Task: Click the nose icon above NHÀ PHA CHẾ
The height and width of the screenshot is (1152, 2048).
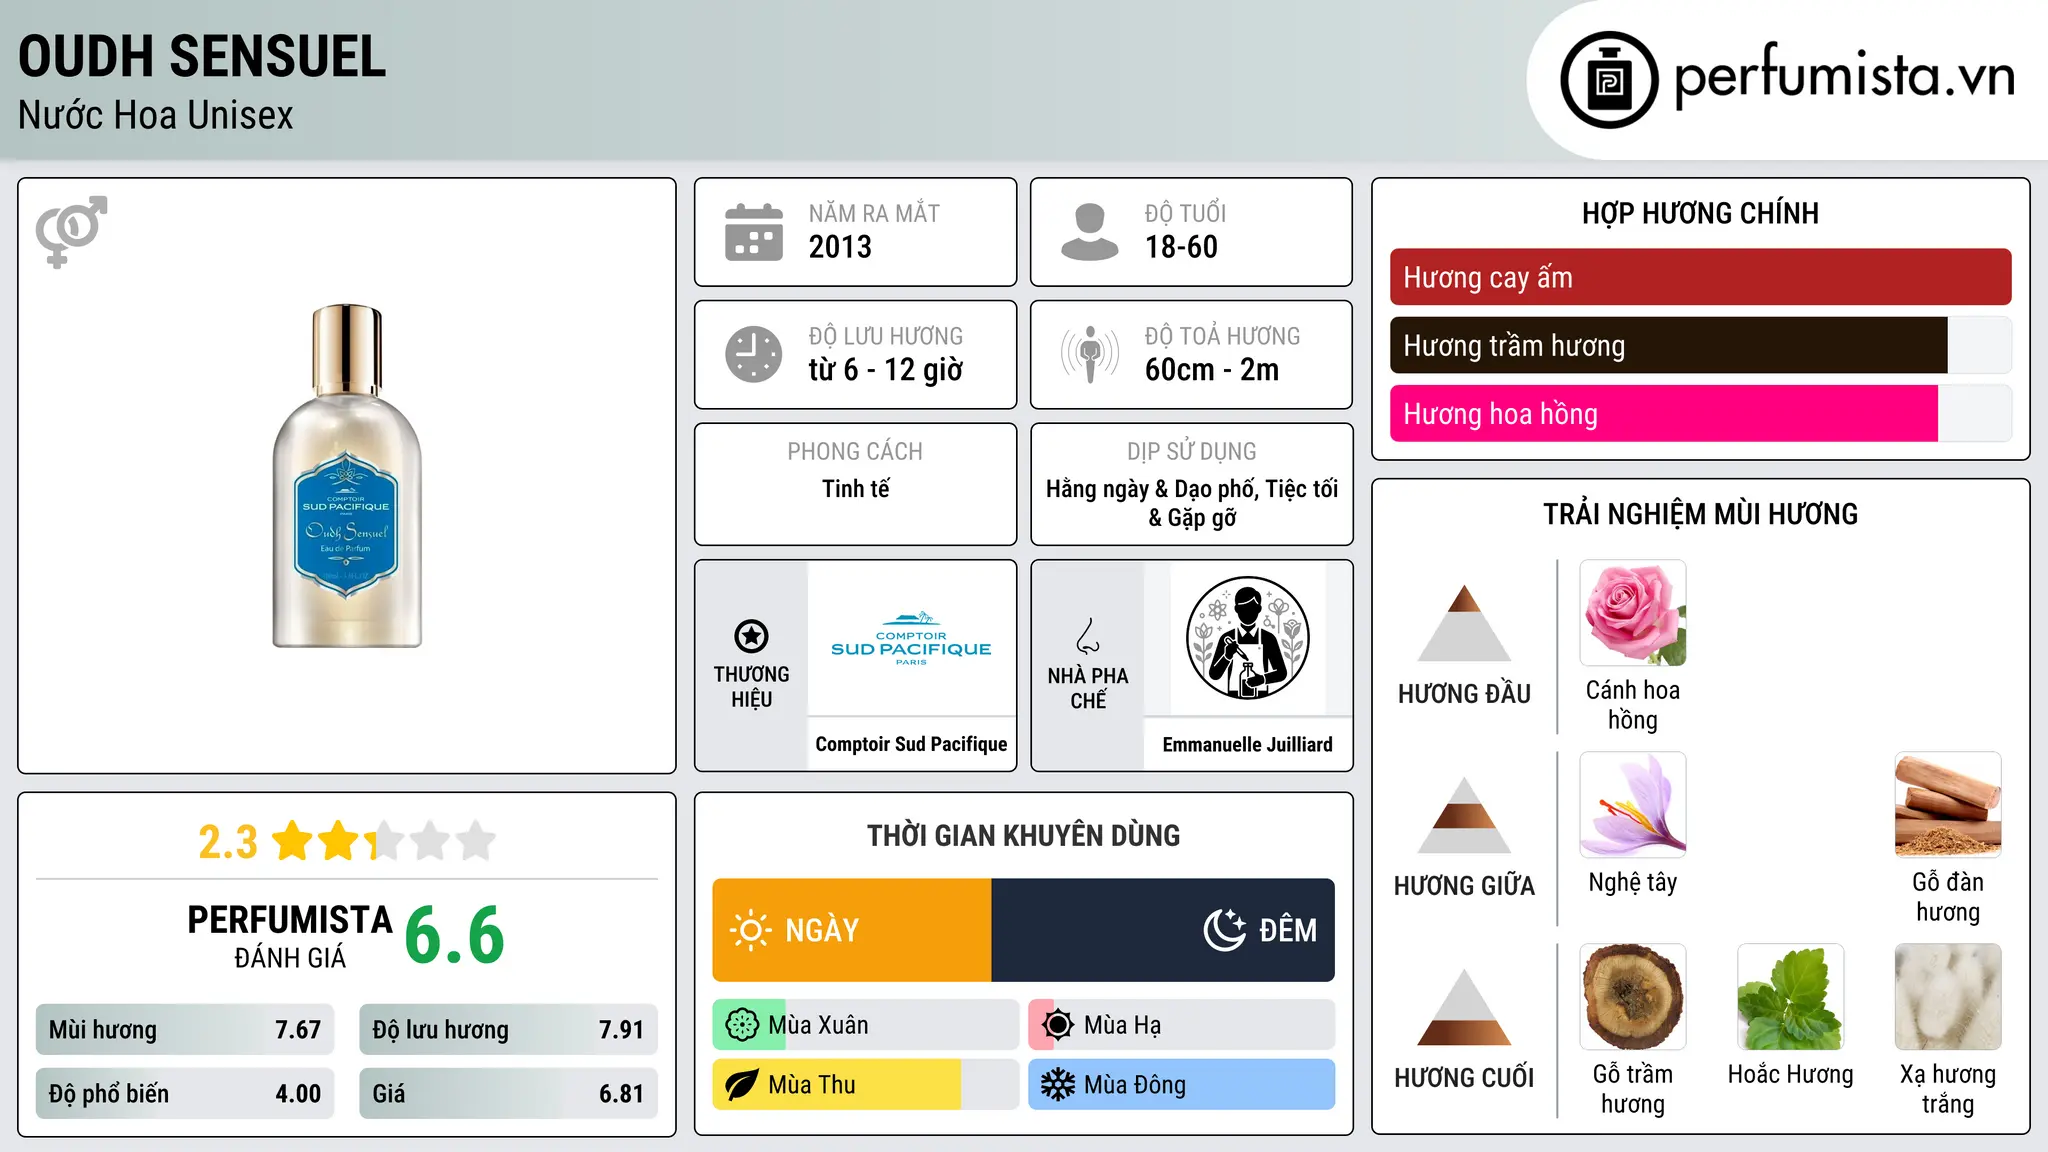Action: pyautogui.click(x=1088, y=636)
